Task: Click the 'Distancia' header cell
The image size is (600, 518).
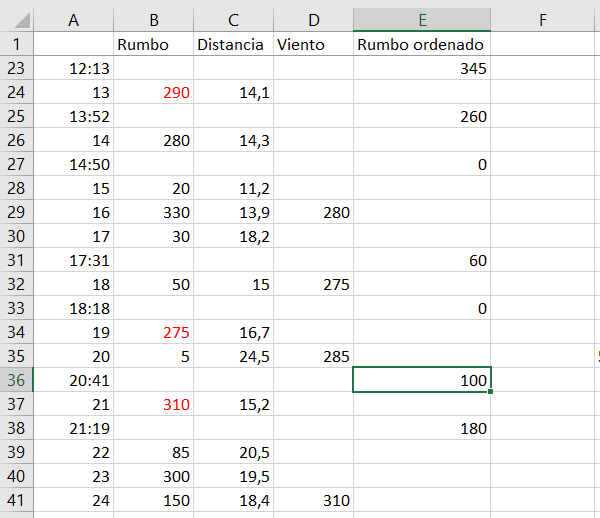Action: click(233, 44)
